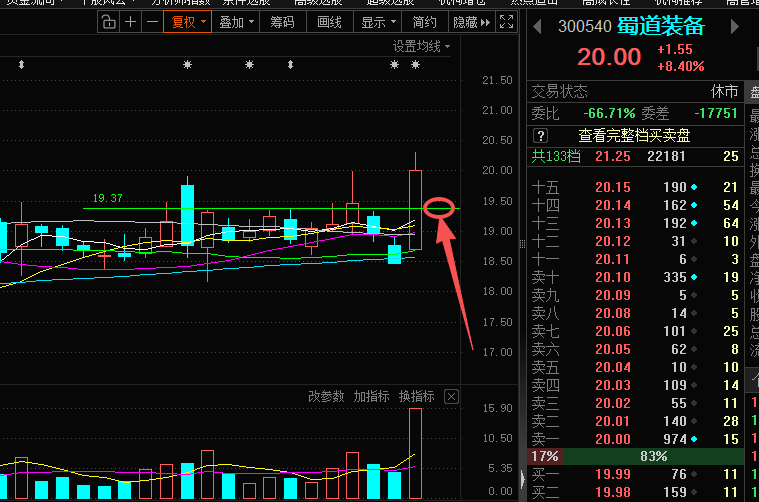Open 设置均线 moving average settings
Image resolution: width=759 pixels, height=502 pixels.
(421, 46)
